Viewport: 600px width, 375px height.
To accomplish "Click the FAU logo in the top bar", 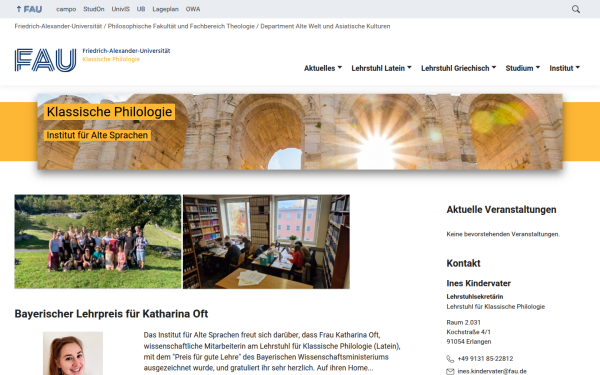I will [29, 9].
